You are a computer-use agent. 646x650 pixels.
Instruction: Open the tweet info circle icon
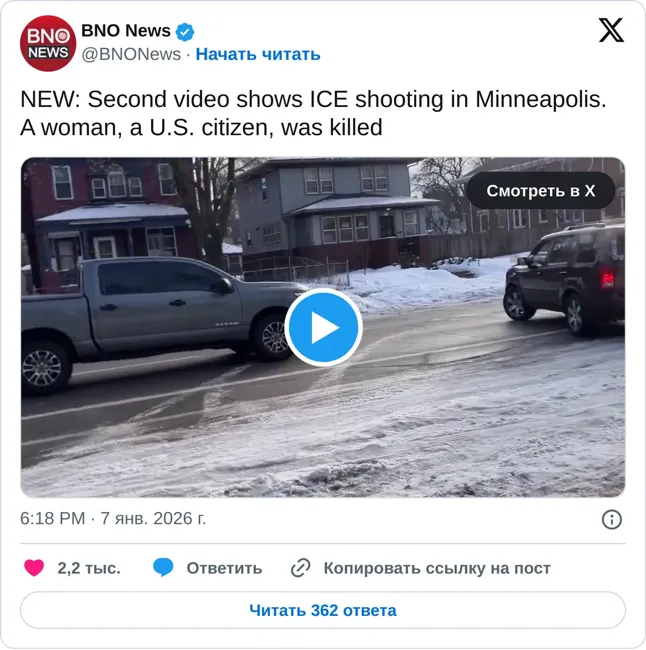[x=612, y=519]
